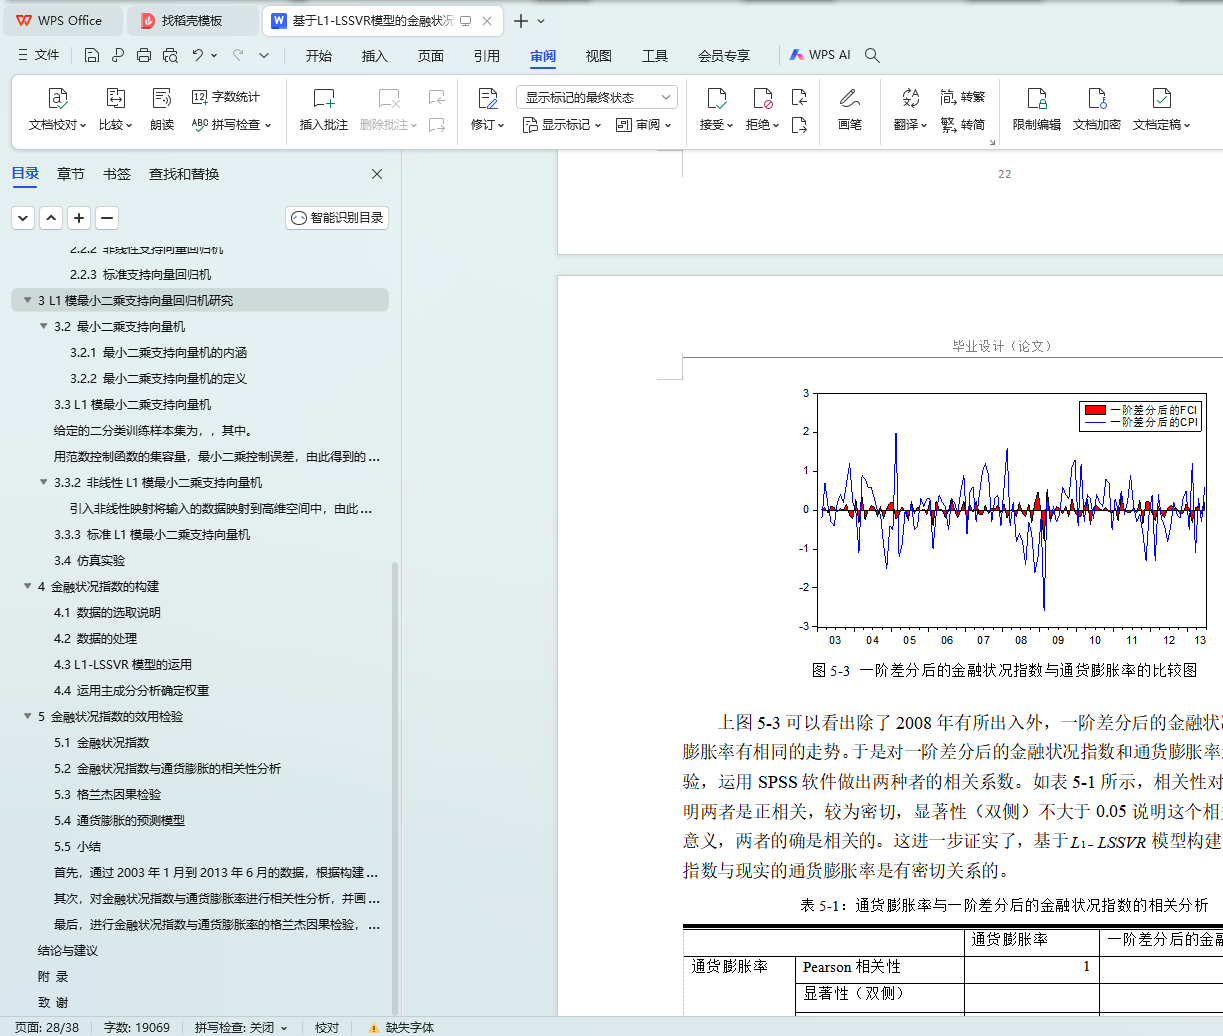Open 字数统计 word count
The height and width of the screenshot is (1036, 1223).
click(226, 97)
